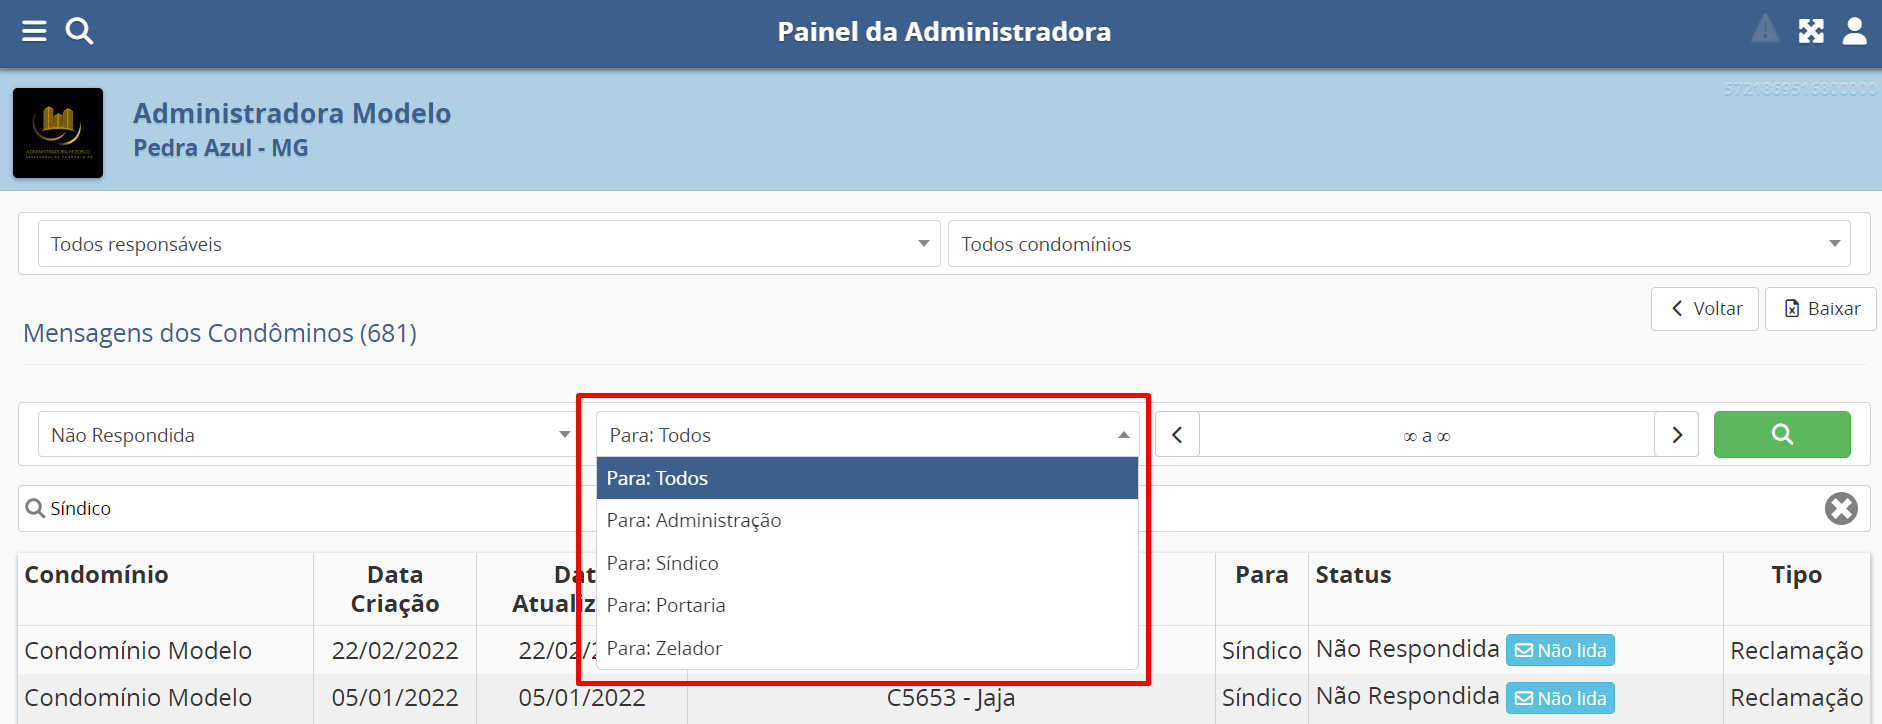Click the Voltar button
Image resolution: width=1882 pixels, height=724 pixels.
(1704, 309)
